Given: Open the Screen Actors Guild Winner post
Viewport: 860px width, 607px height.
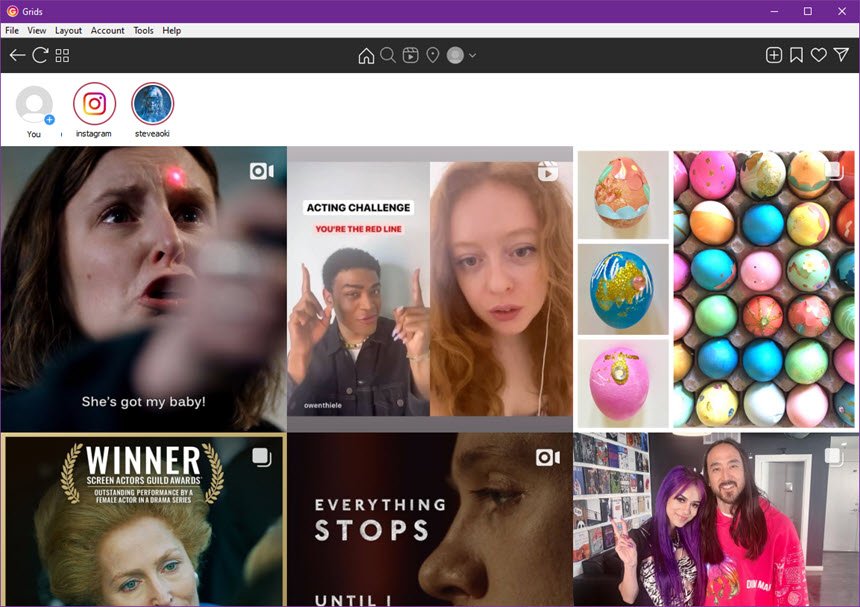Looking at the screenshot, I should [x=143, y=519].
